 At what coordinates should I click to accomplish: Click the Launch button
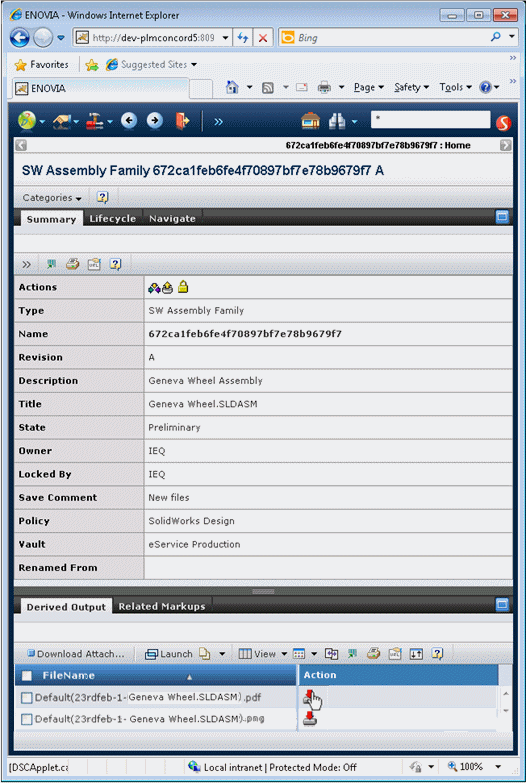[x=169, y=654]
